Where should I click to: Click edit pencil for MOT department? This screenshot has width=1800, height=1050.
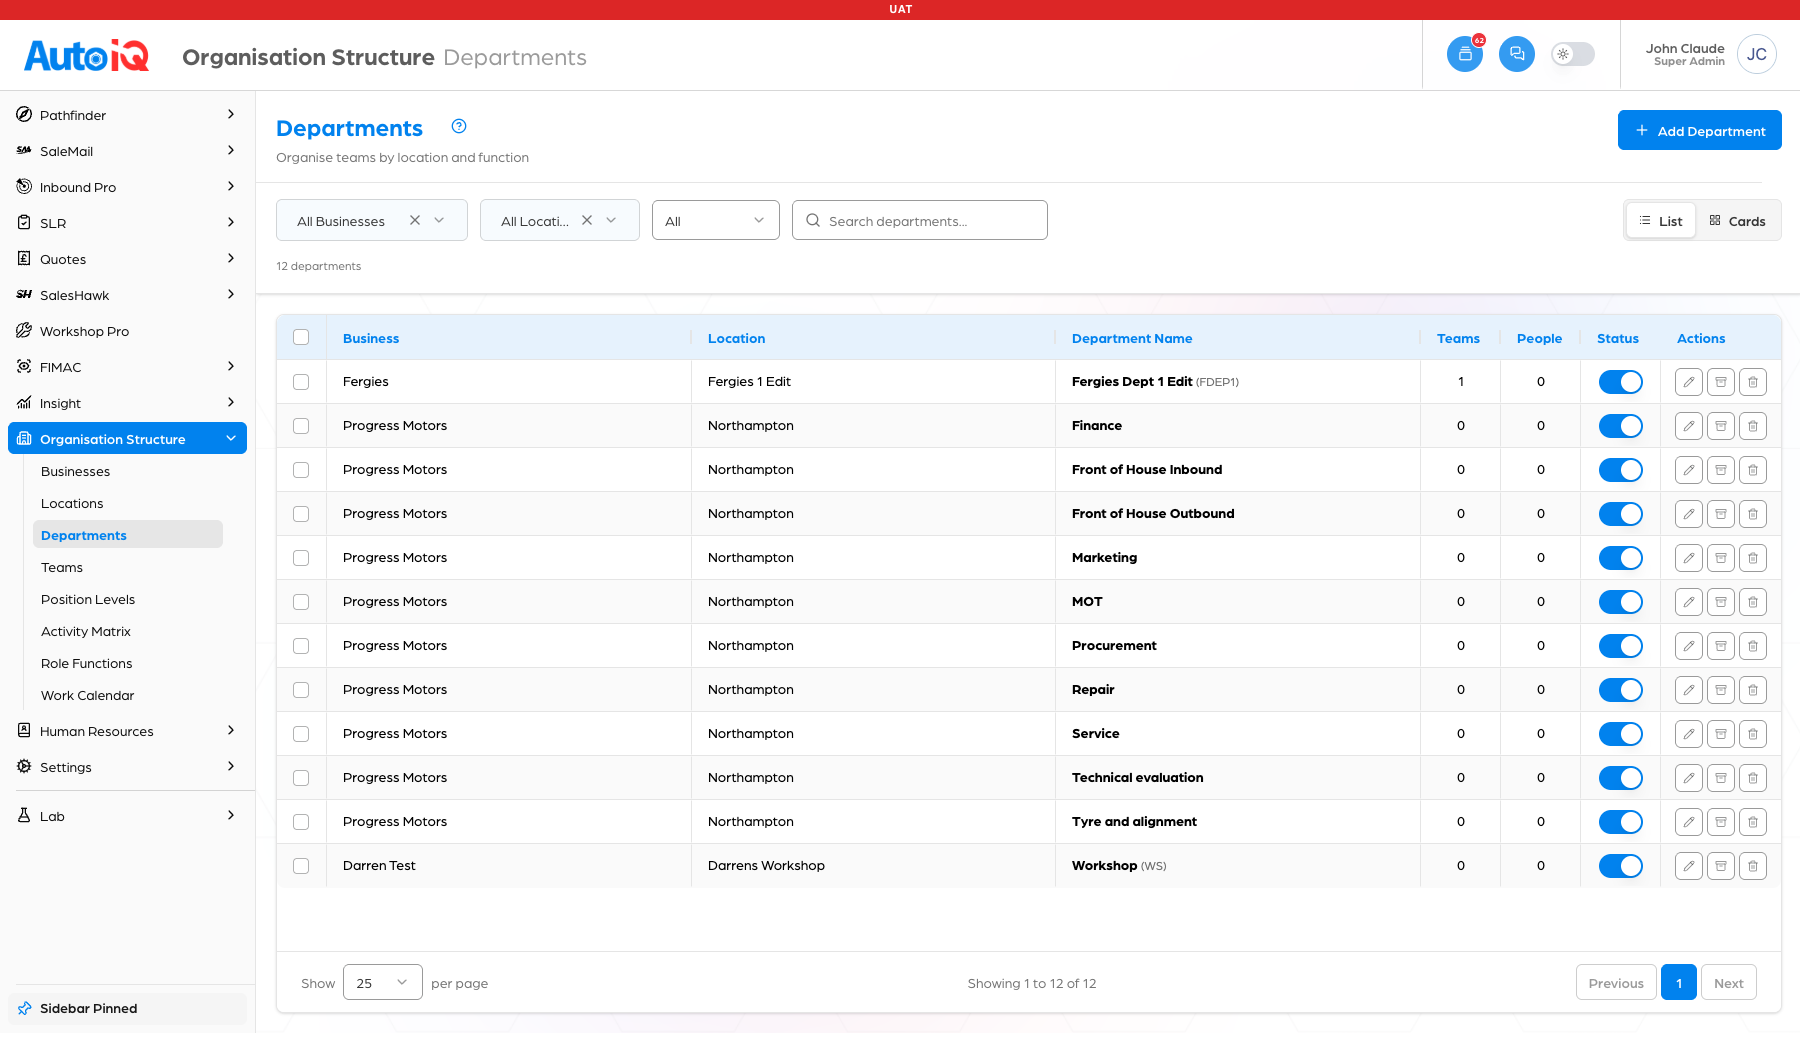[x=1688, y=602]
